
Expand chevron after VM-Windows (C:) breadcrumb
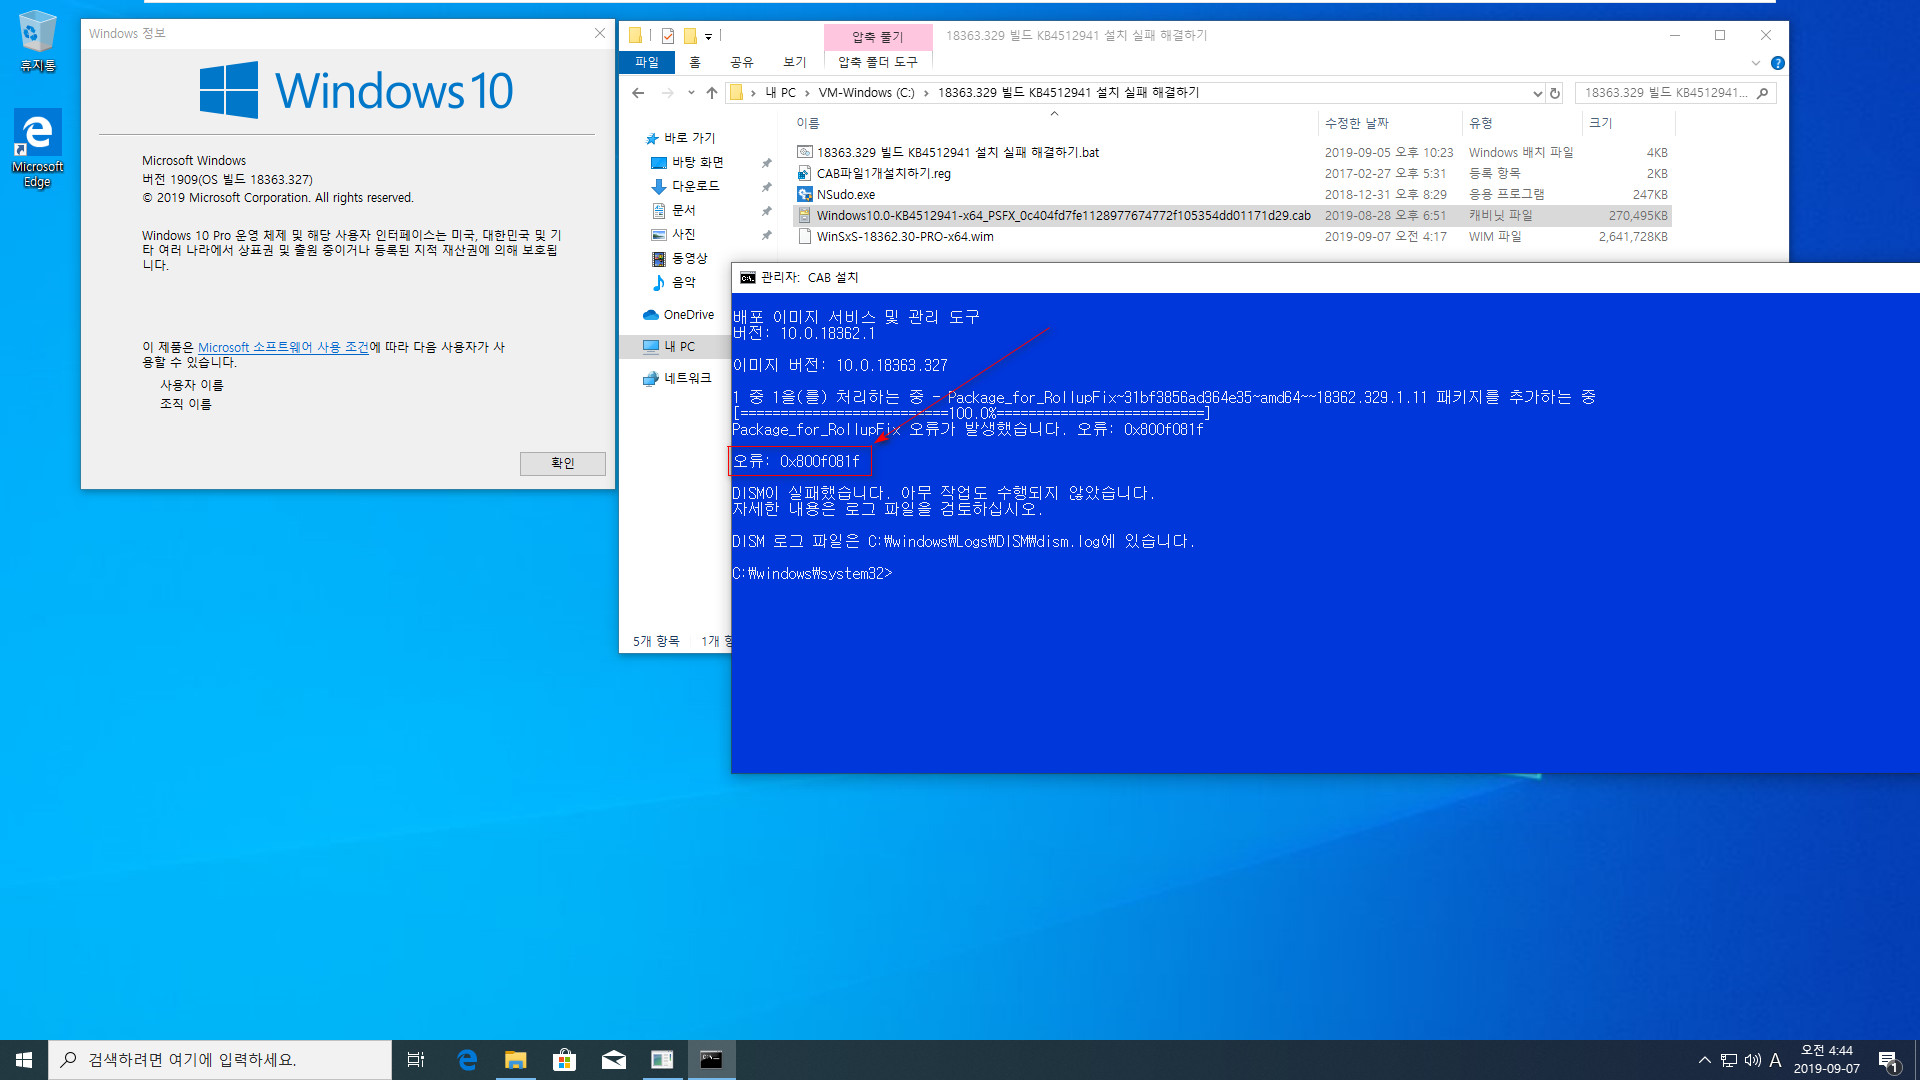click(926, 93)
